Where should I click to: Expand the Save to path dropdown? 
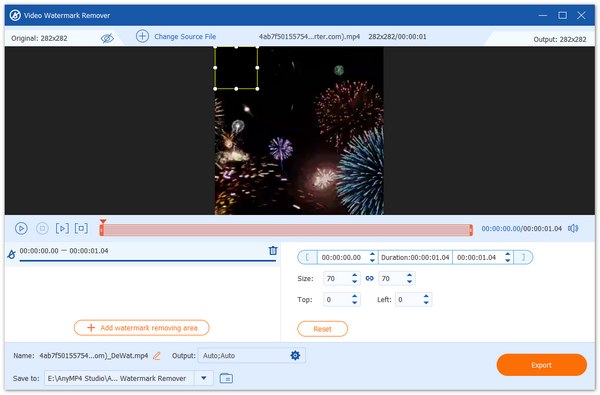click(204, 378)
